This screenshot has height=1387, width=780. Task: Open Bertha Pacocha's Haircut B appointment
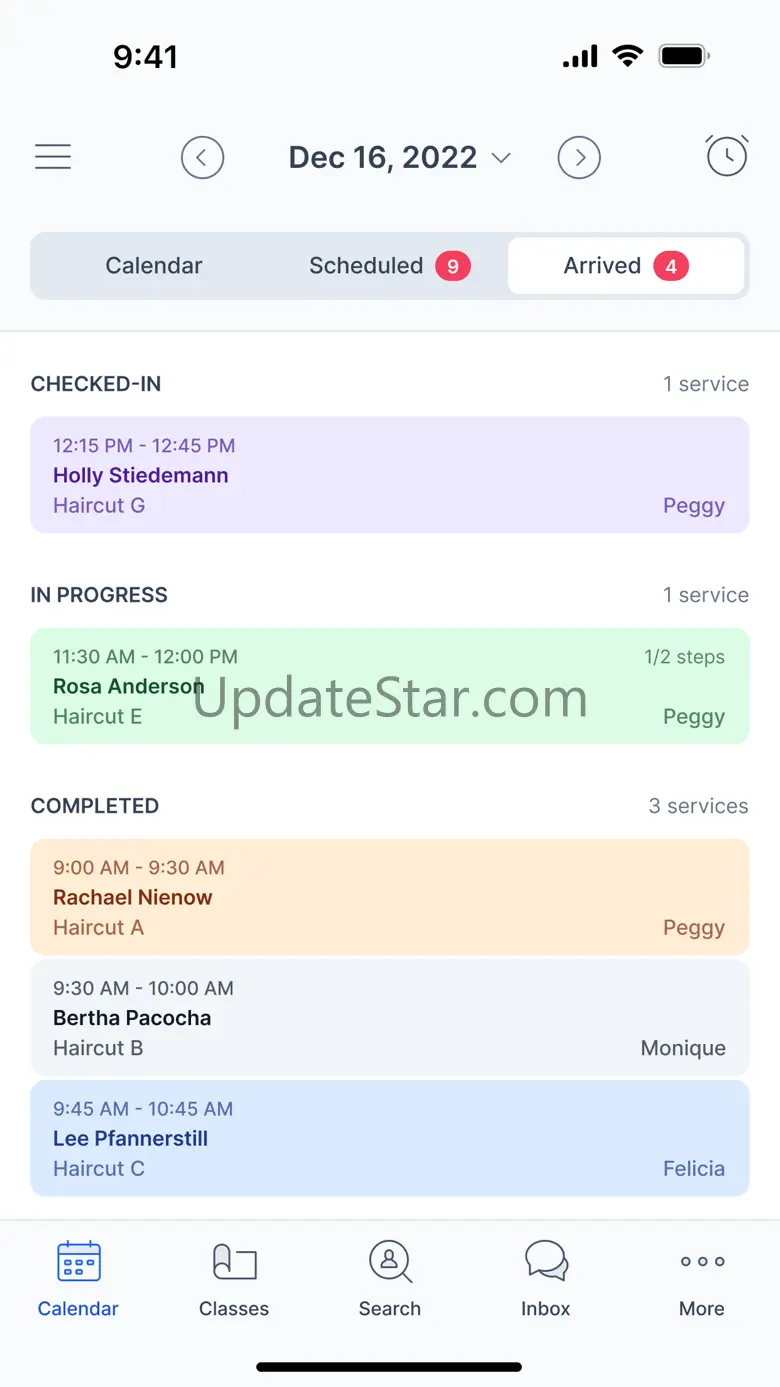click(390, 1018)
